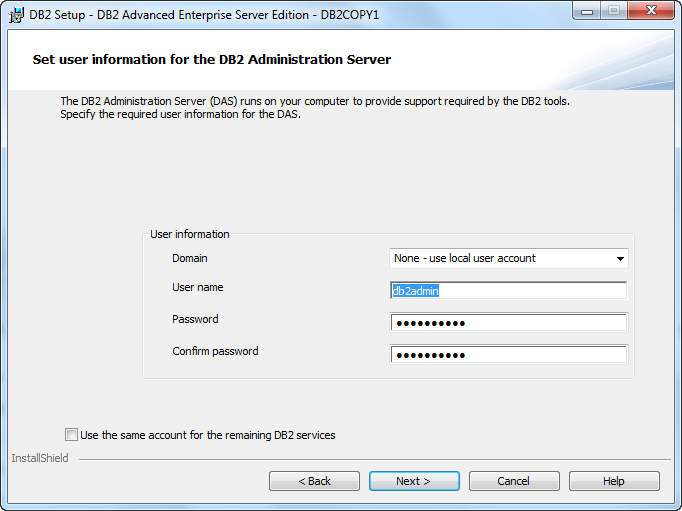
Task: Cancel the DB2 installation
Action: tap(514, 481)
